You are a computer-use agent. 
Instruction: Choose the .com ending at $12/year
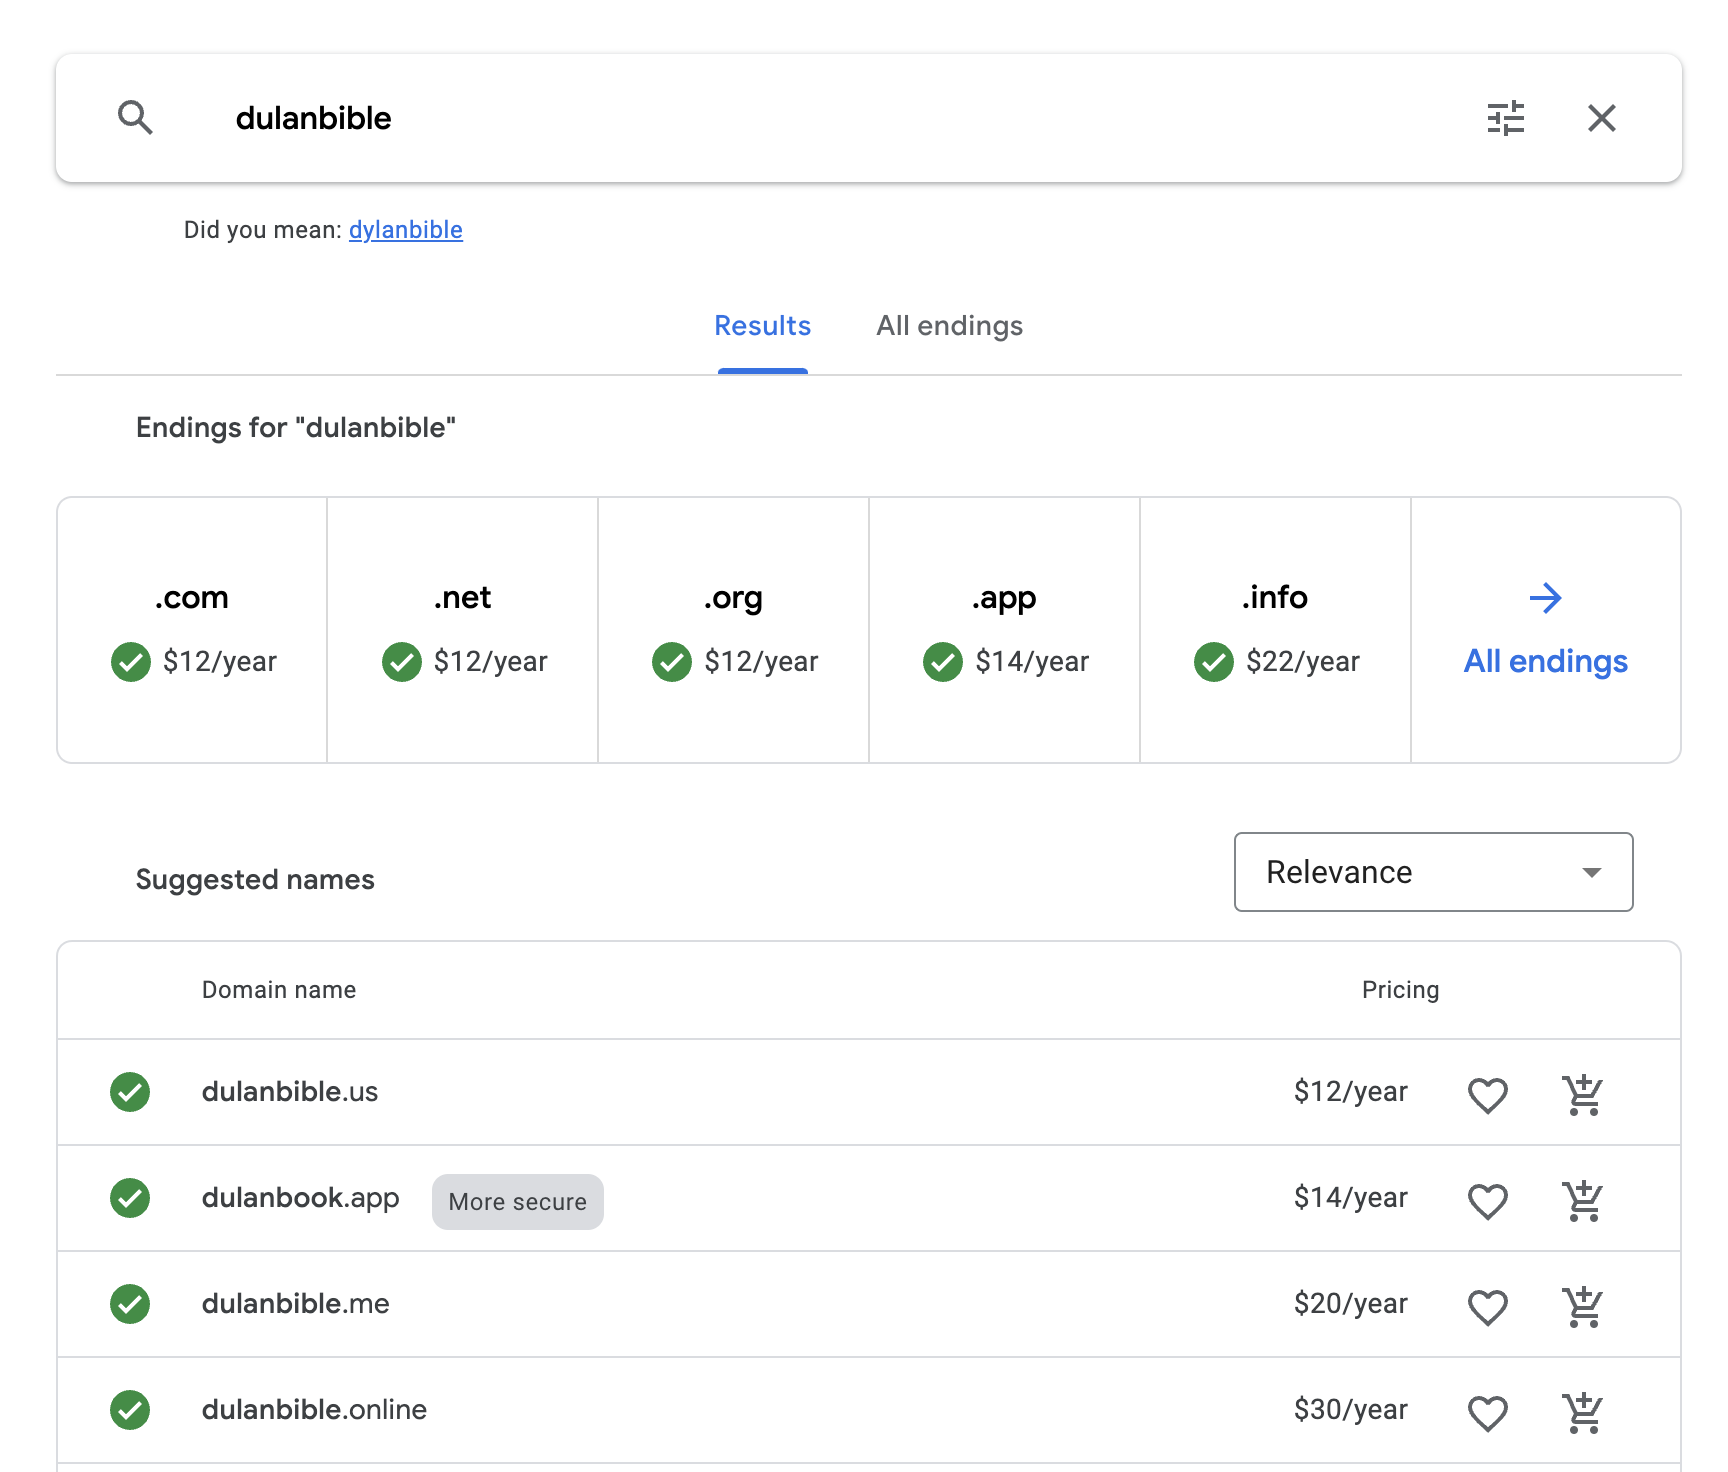[192, 630]
